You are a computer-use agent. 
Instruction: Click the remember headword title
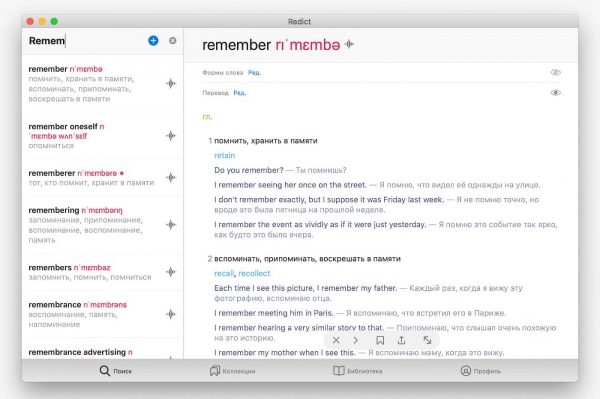point(236,45)
